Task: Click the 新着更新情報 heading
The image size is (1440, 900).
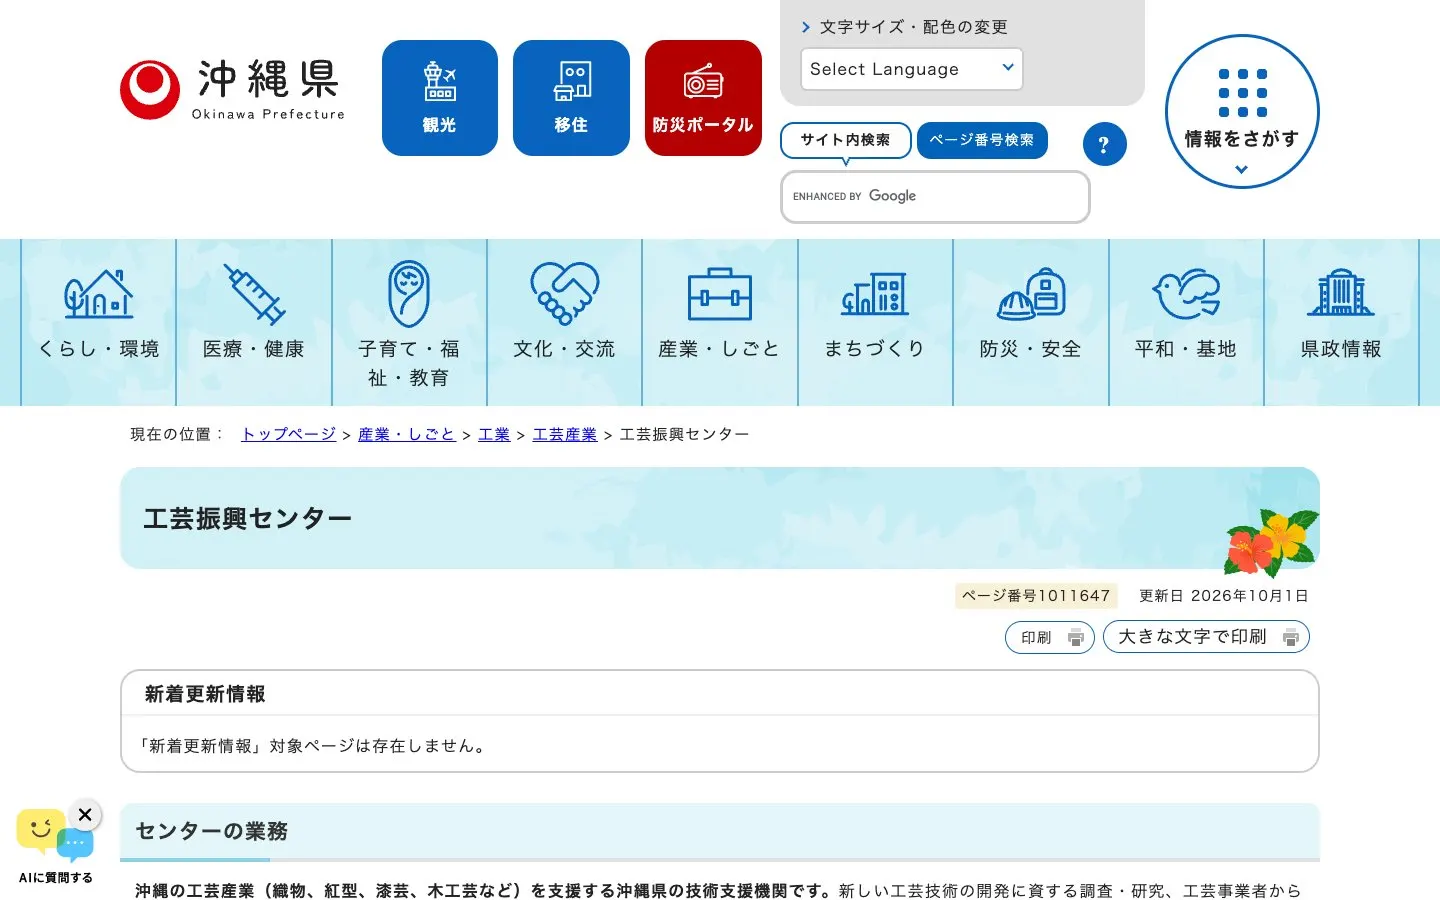Action: 205,694
